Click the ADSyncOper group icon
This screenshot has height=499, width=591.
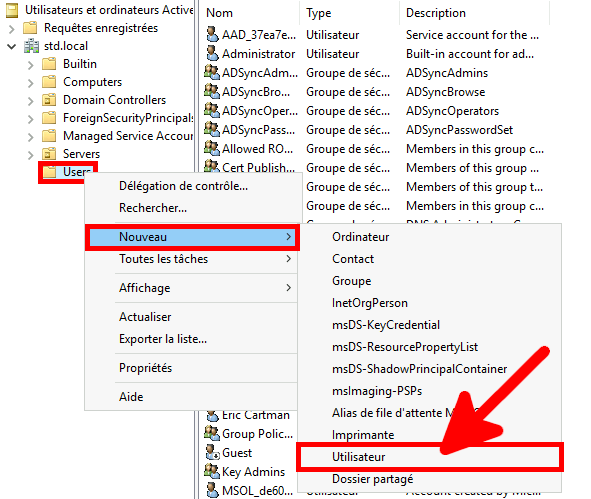coord(212,110)
